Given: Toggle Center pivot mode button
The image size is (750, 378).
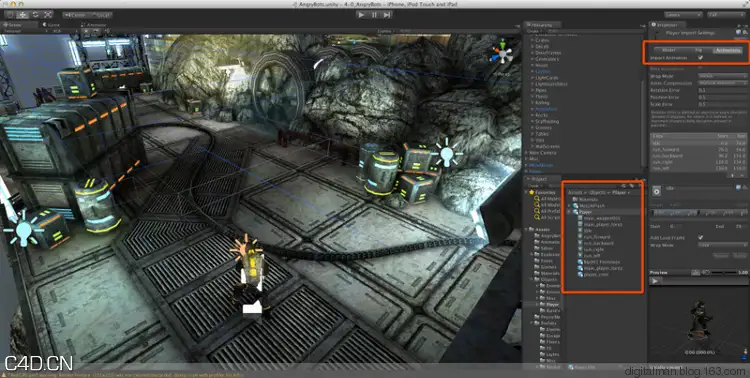Looking at the screenshot, I should 75,15.
